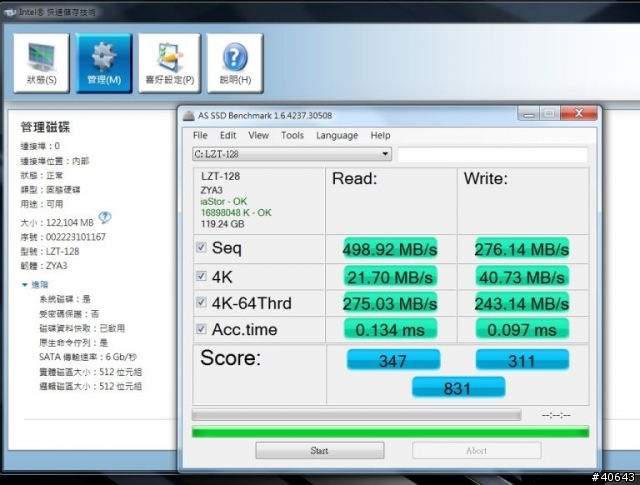
Task: Open the Help menu in AS SSD
Action: click(x=380, y=136)
